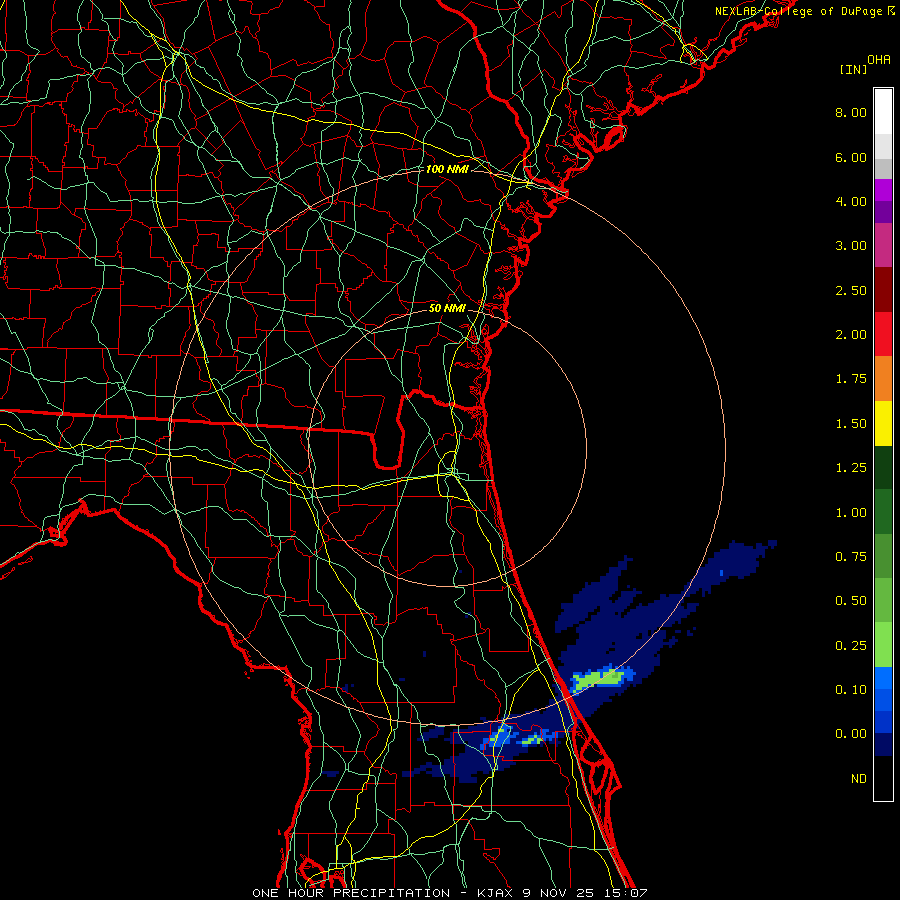Select the pink 3.00 legend swatch
Image resolution: width=900 pixels, height=900 pixels.
coord(883,245)
